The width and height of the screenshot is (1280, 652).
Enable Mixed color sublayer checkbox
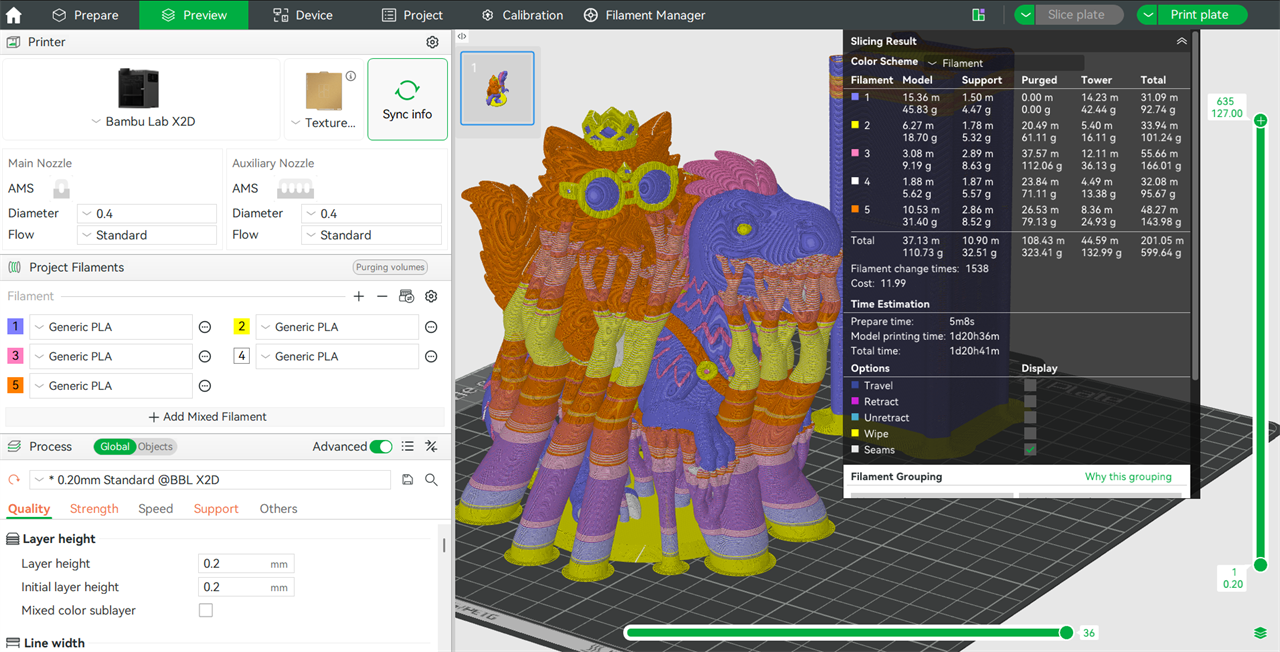pyautogui.click(x=206, y=610)
